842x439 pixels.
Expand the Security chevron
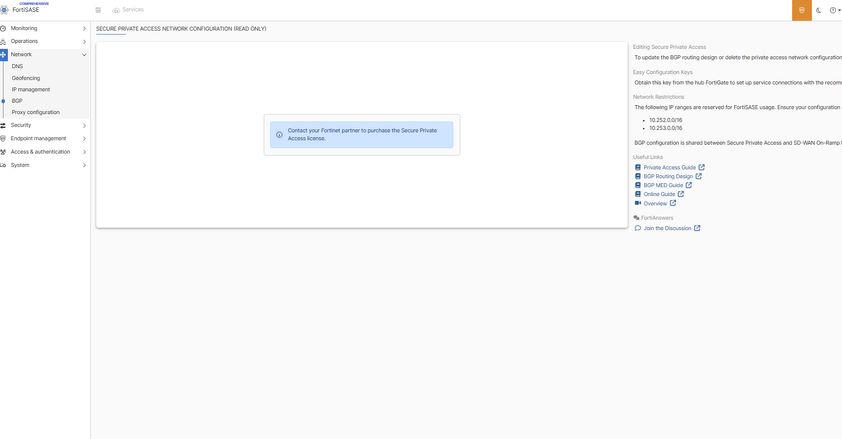(84, 126)
